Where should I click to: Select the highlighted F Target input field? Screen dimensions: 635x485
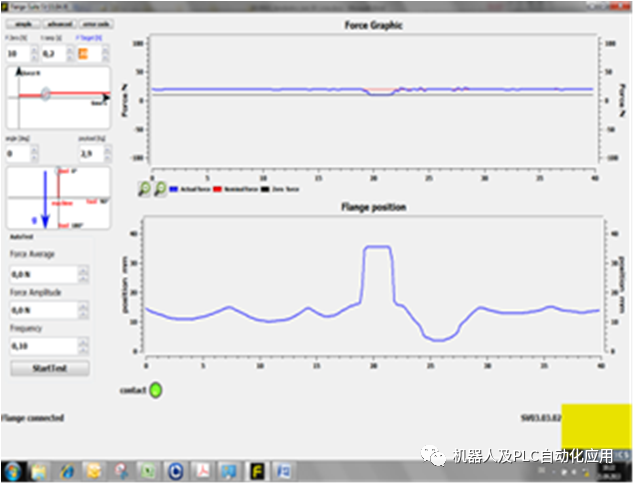(89, 53)
